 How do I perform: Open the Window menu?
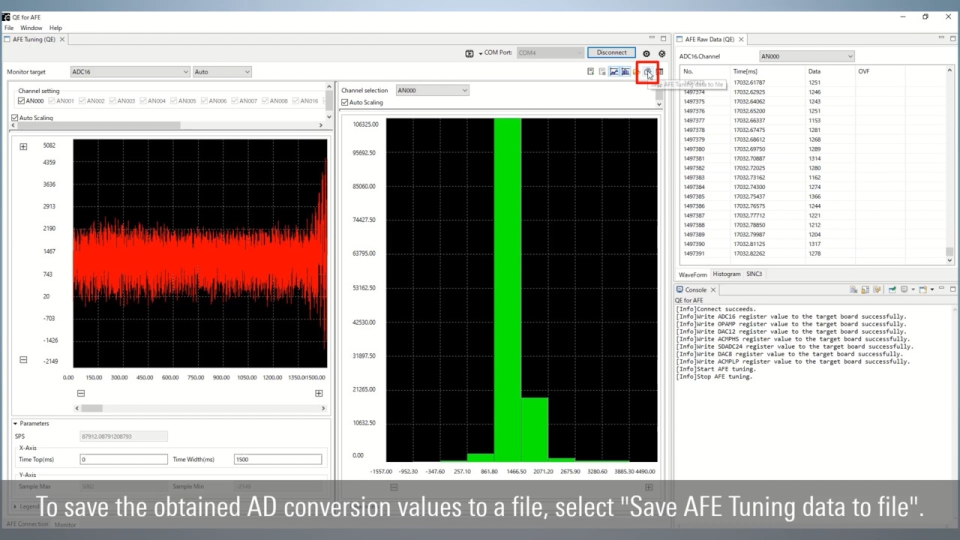click(x=31, y=28)
